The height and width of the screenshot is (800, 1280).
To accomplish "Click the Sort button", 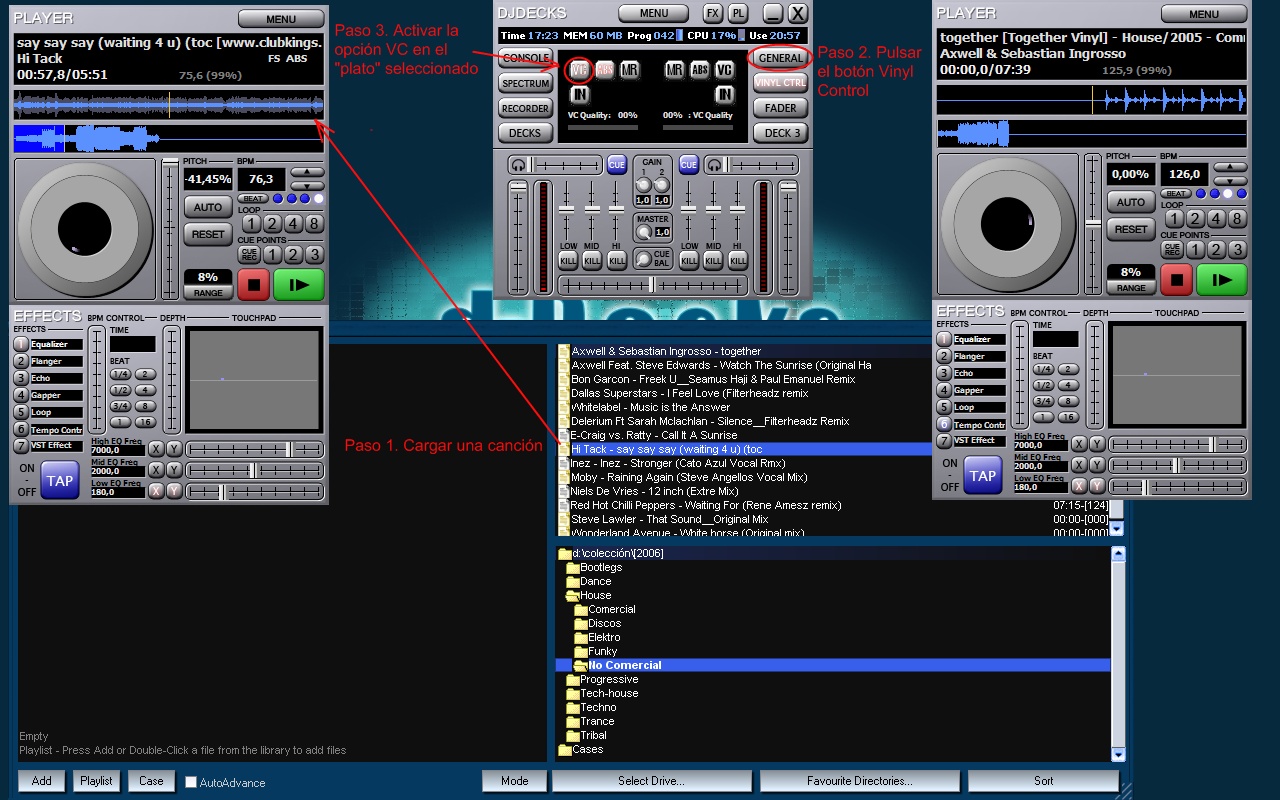I will tap(1043, 781).
